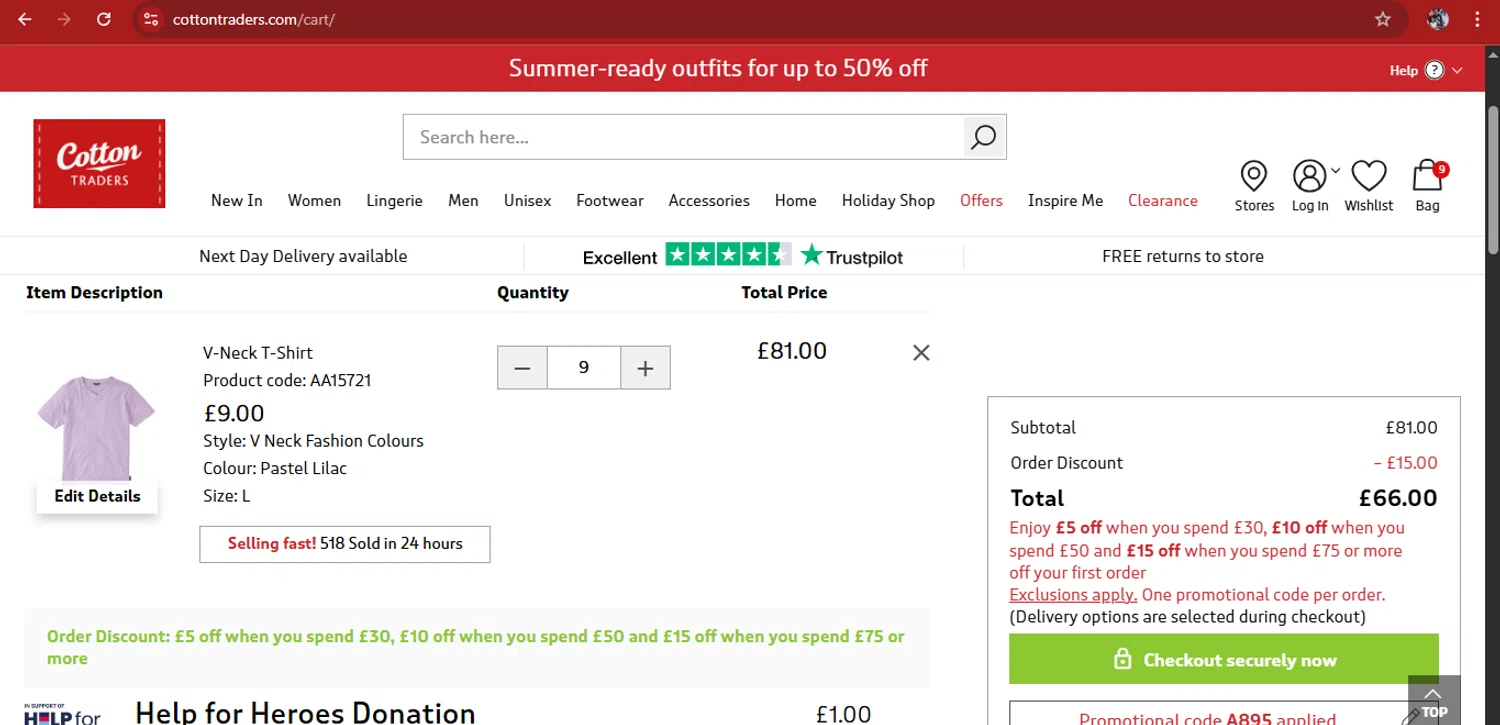
Task: Click the green Order Discount message bar
Action: pos(477,647)
